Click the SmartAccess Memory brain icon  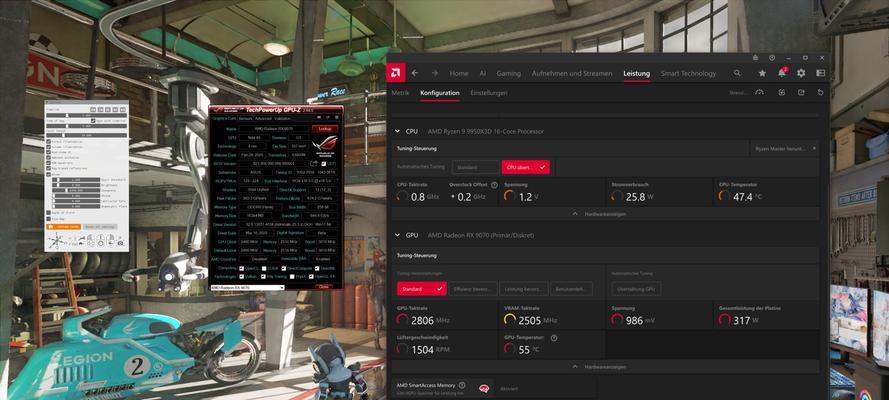pos(484,389)
